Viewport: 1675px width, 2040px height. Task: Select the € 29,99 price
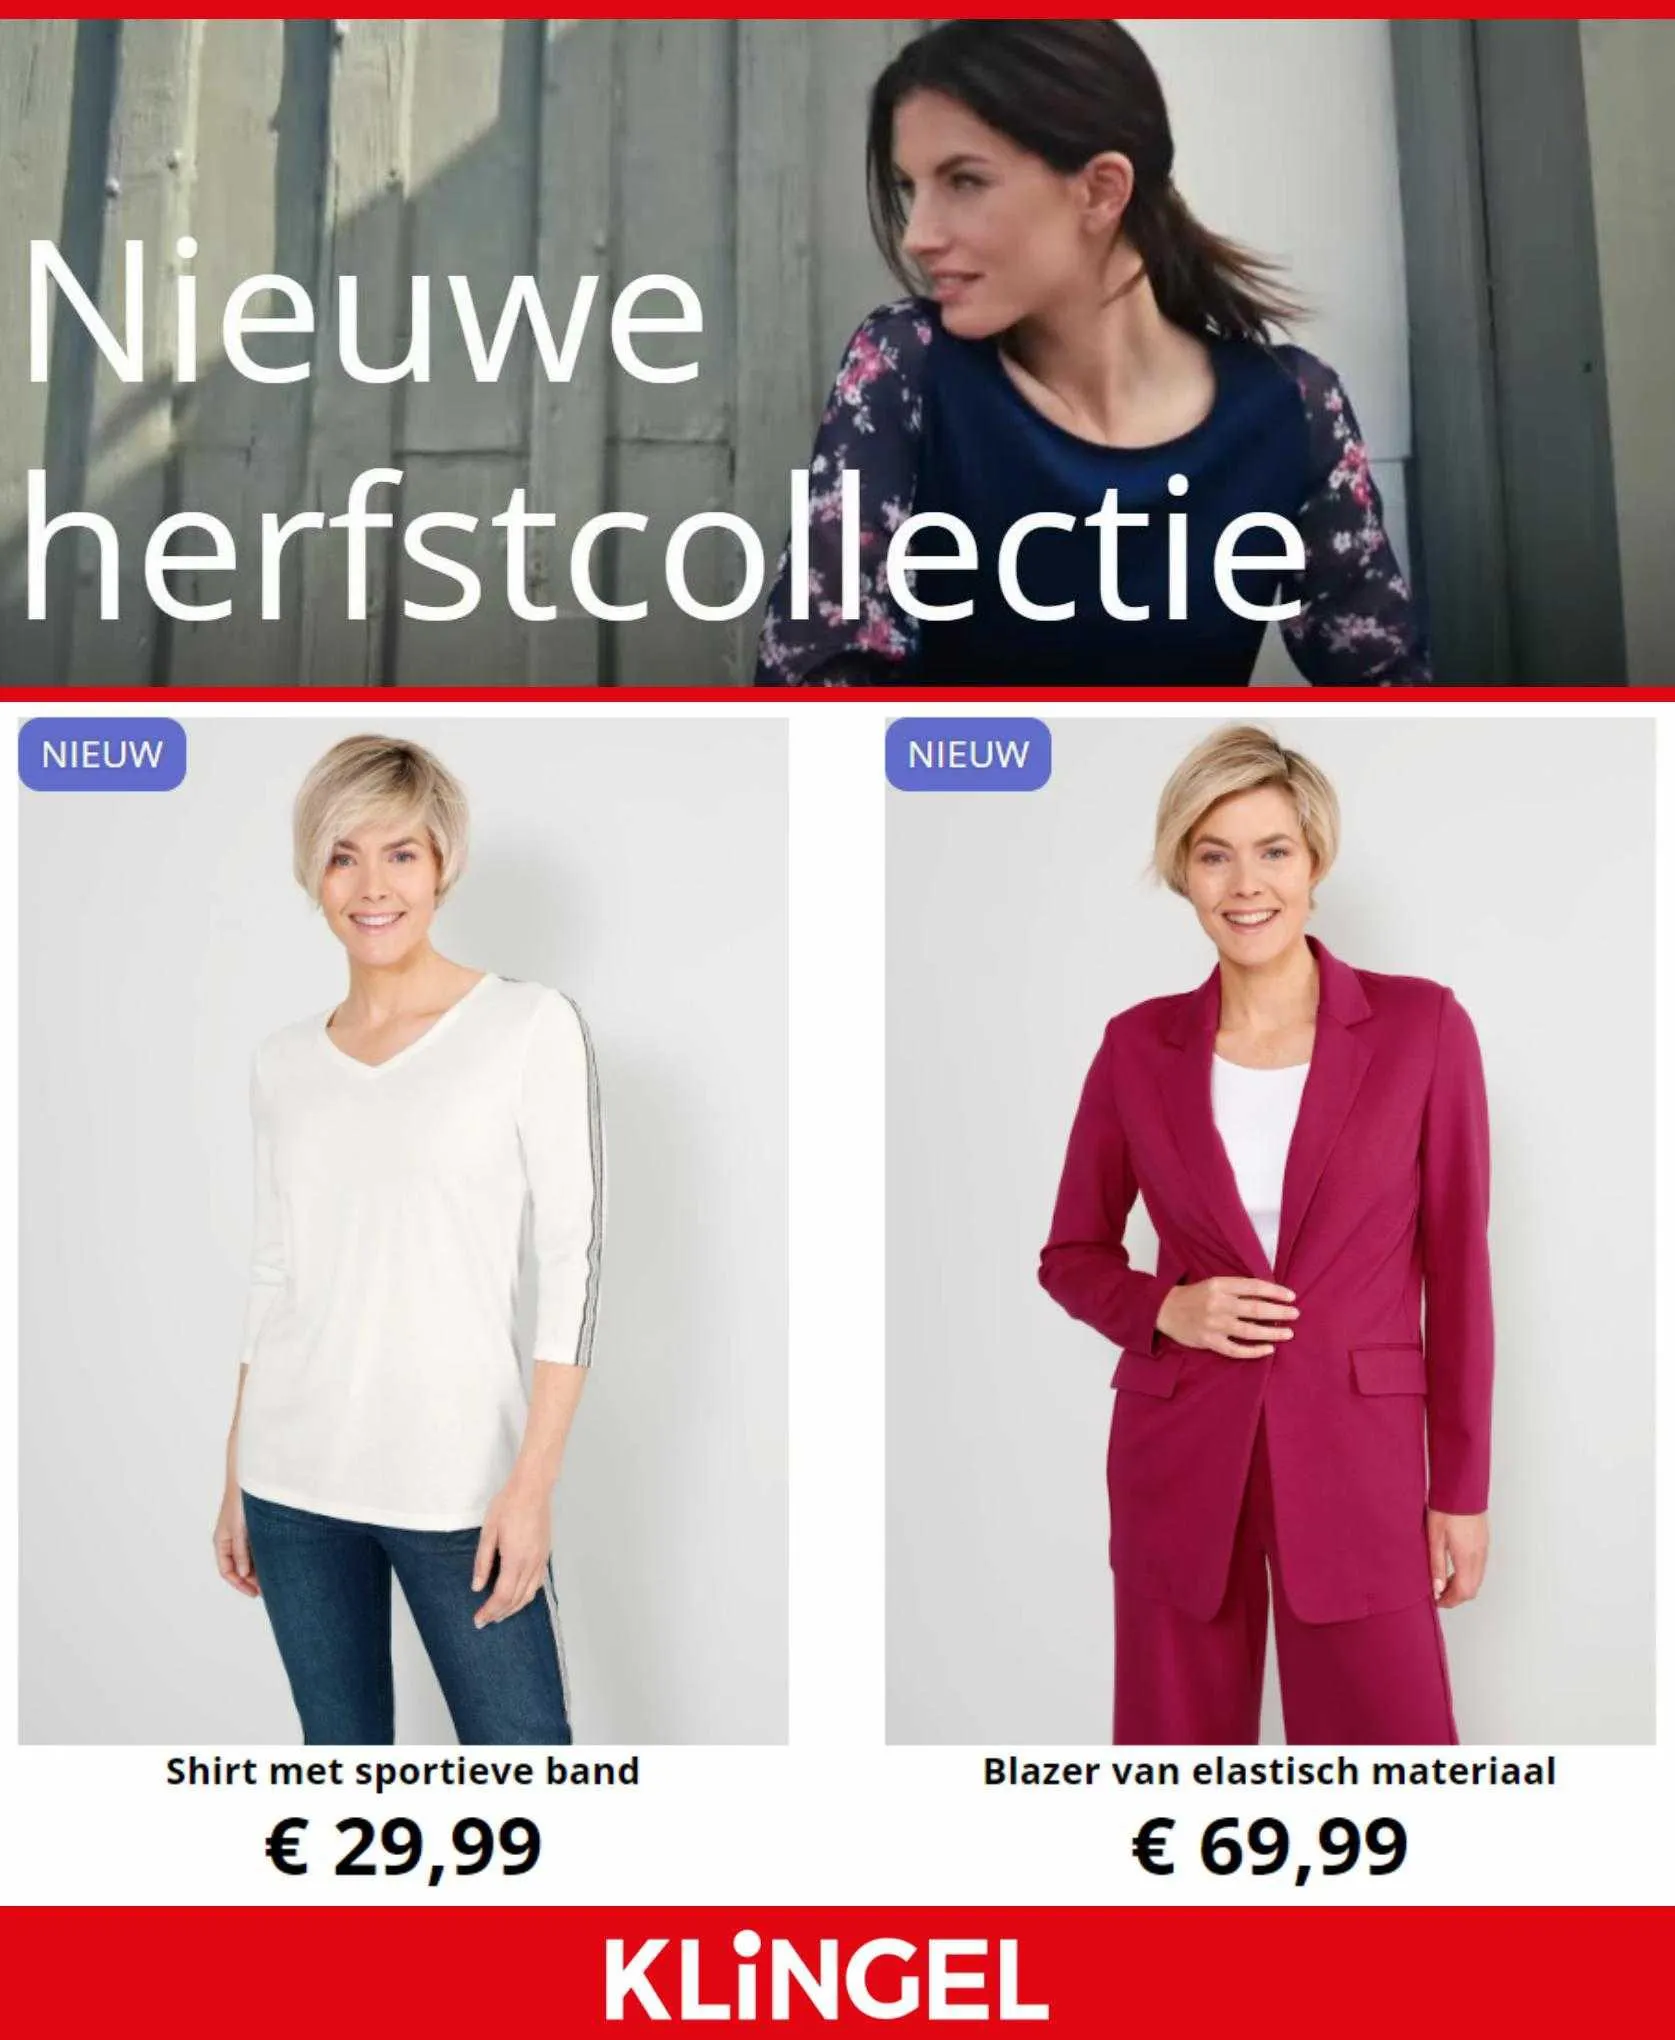pos(403,1846)
